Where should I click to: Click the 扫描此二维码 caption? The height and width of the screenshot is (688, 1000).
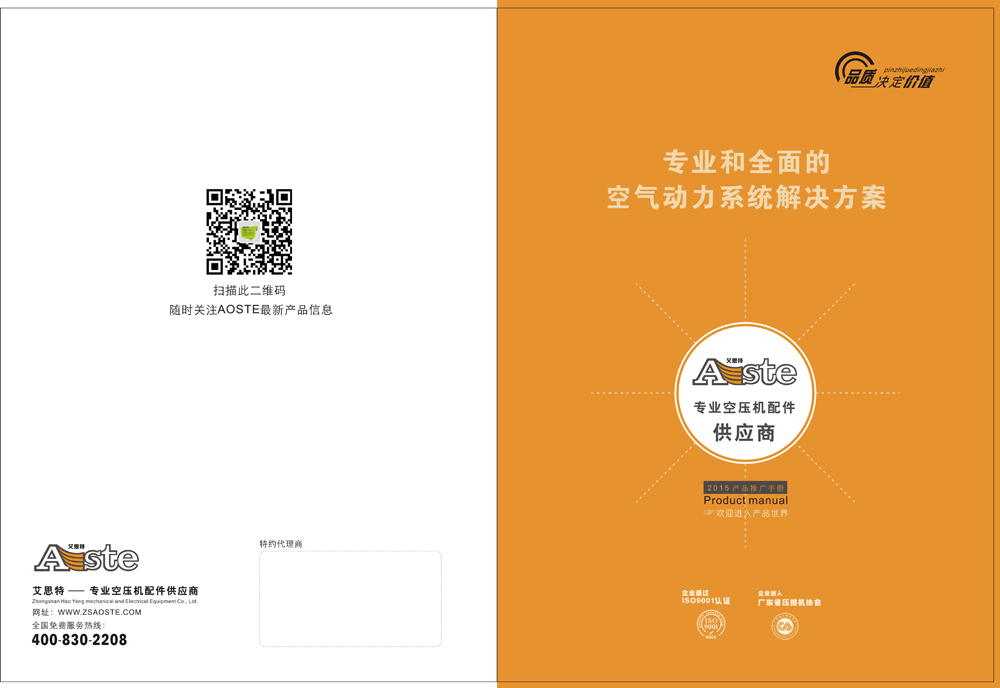click(x=249, y=290)
